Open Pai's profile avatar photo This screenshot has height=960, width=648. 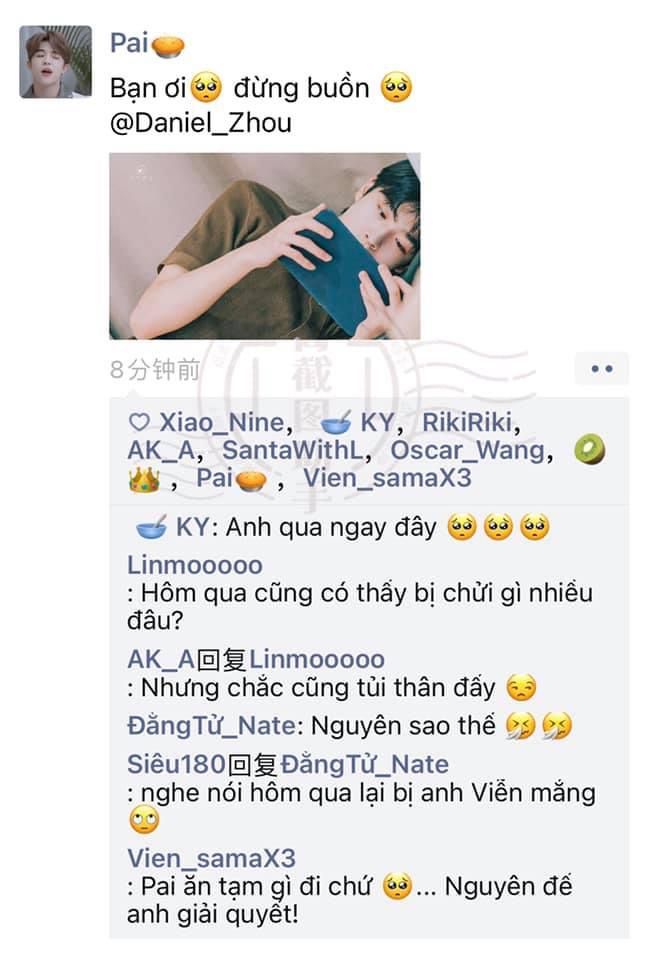(56, 62)
